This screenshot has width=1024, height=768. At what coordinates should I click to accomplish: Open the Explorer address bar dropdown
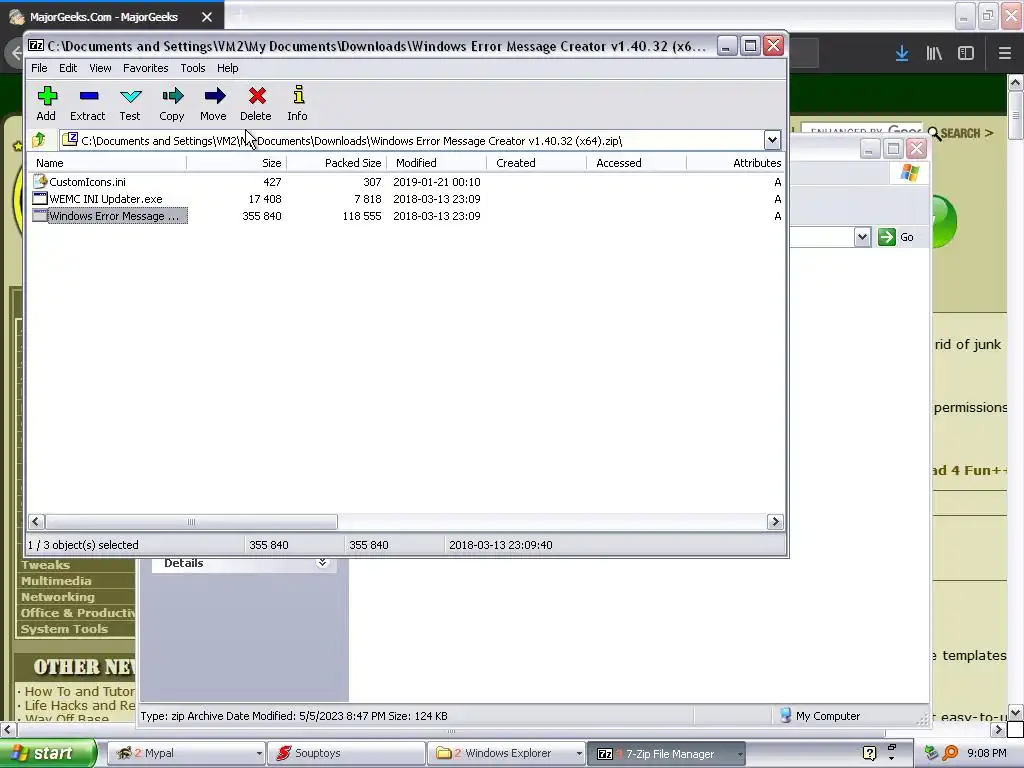[862, 236]
